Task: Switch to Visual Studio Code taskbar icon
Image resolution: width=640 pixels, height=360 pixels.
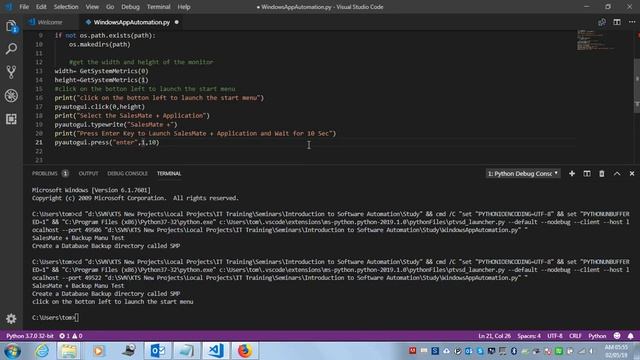Action: [x=216, y=351]
